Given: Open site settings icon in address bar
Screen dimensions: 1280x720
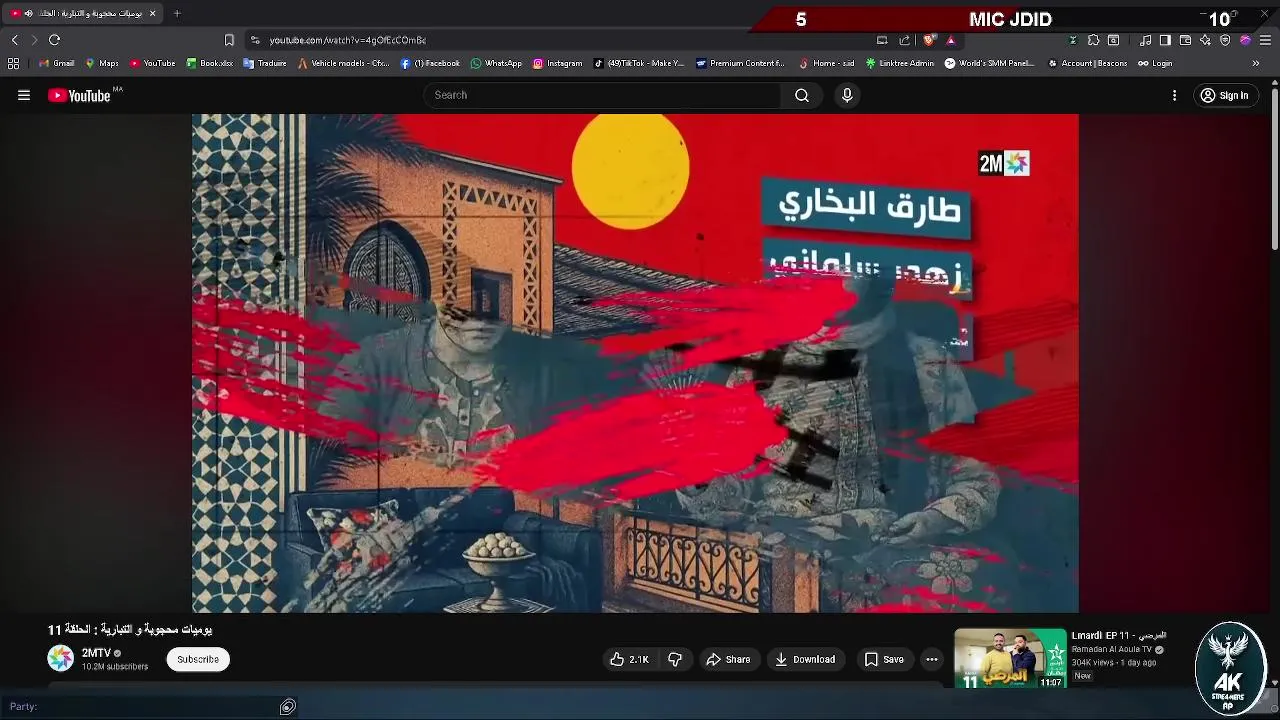Looking at the screenshot, I should [x=255, y=40].
